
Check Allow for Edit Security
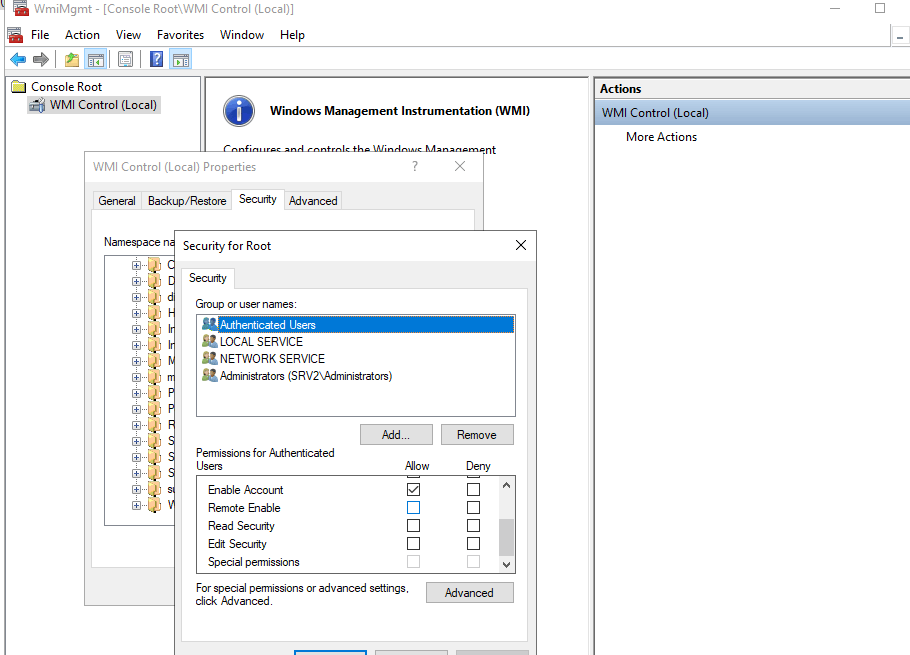point(413,544)
